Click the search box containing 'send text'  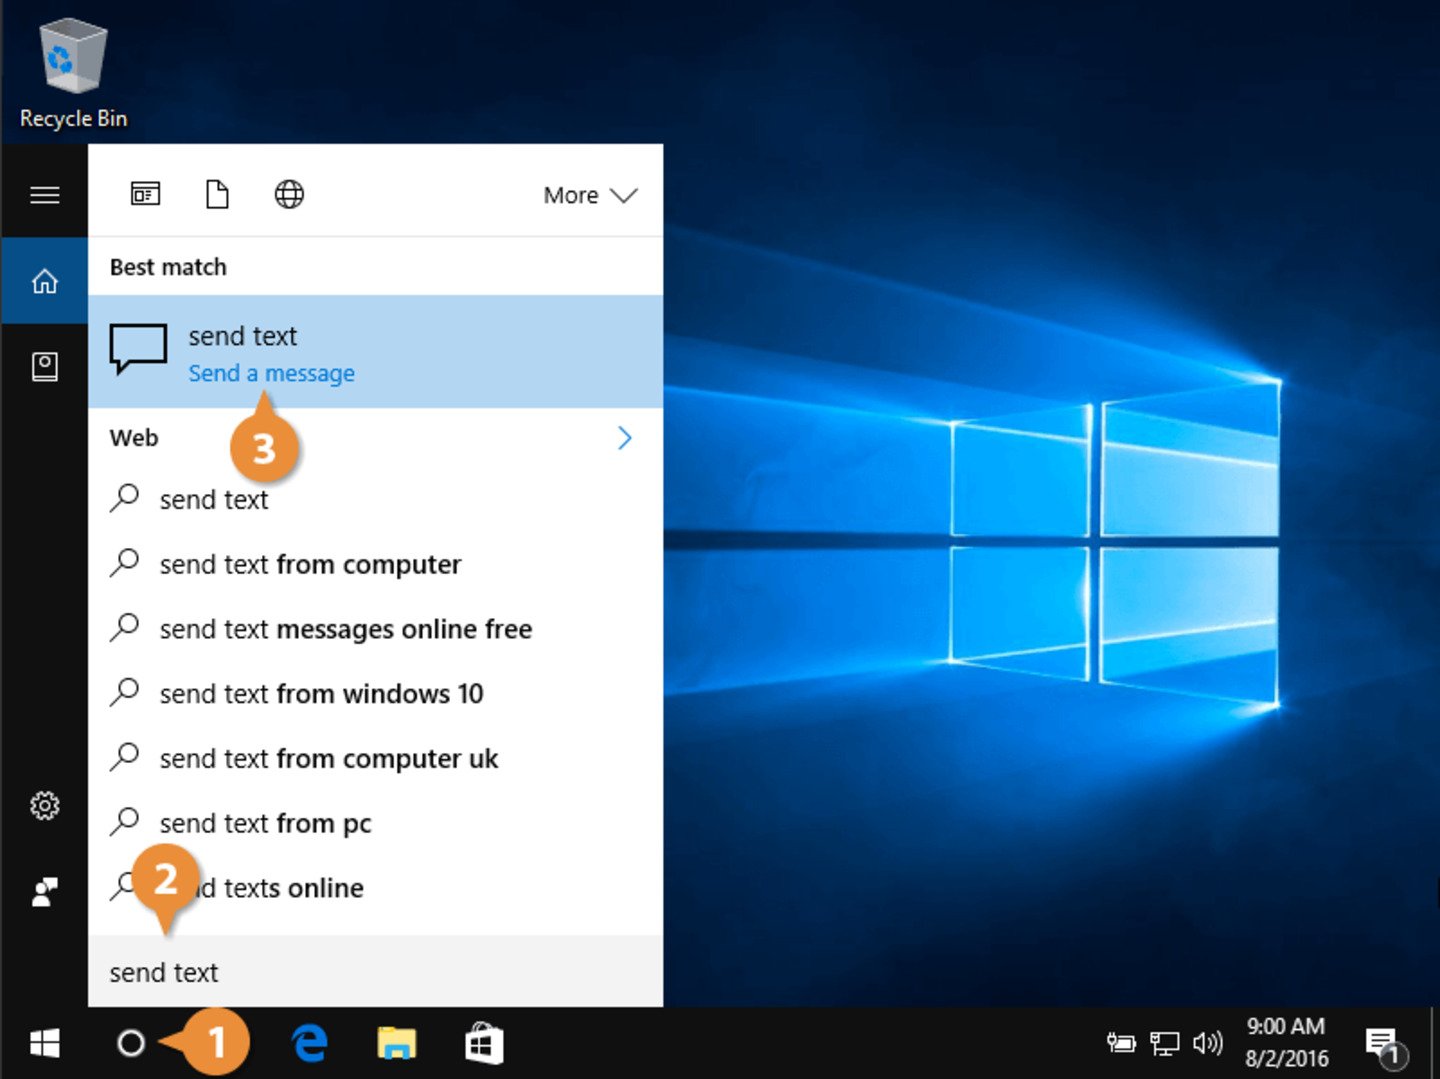tap(375, 972)
